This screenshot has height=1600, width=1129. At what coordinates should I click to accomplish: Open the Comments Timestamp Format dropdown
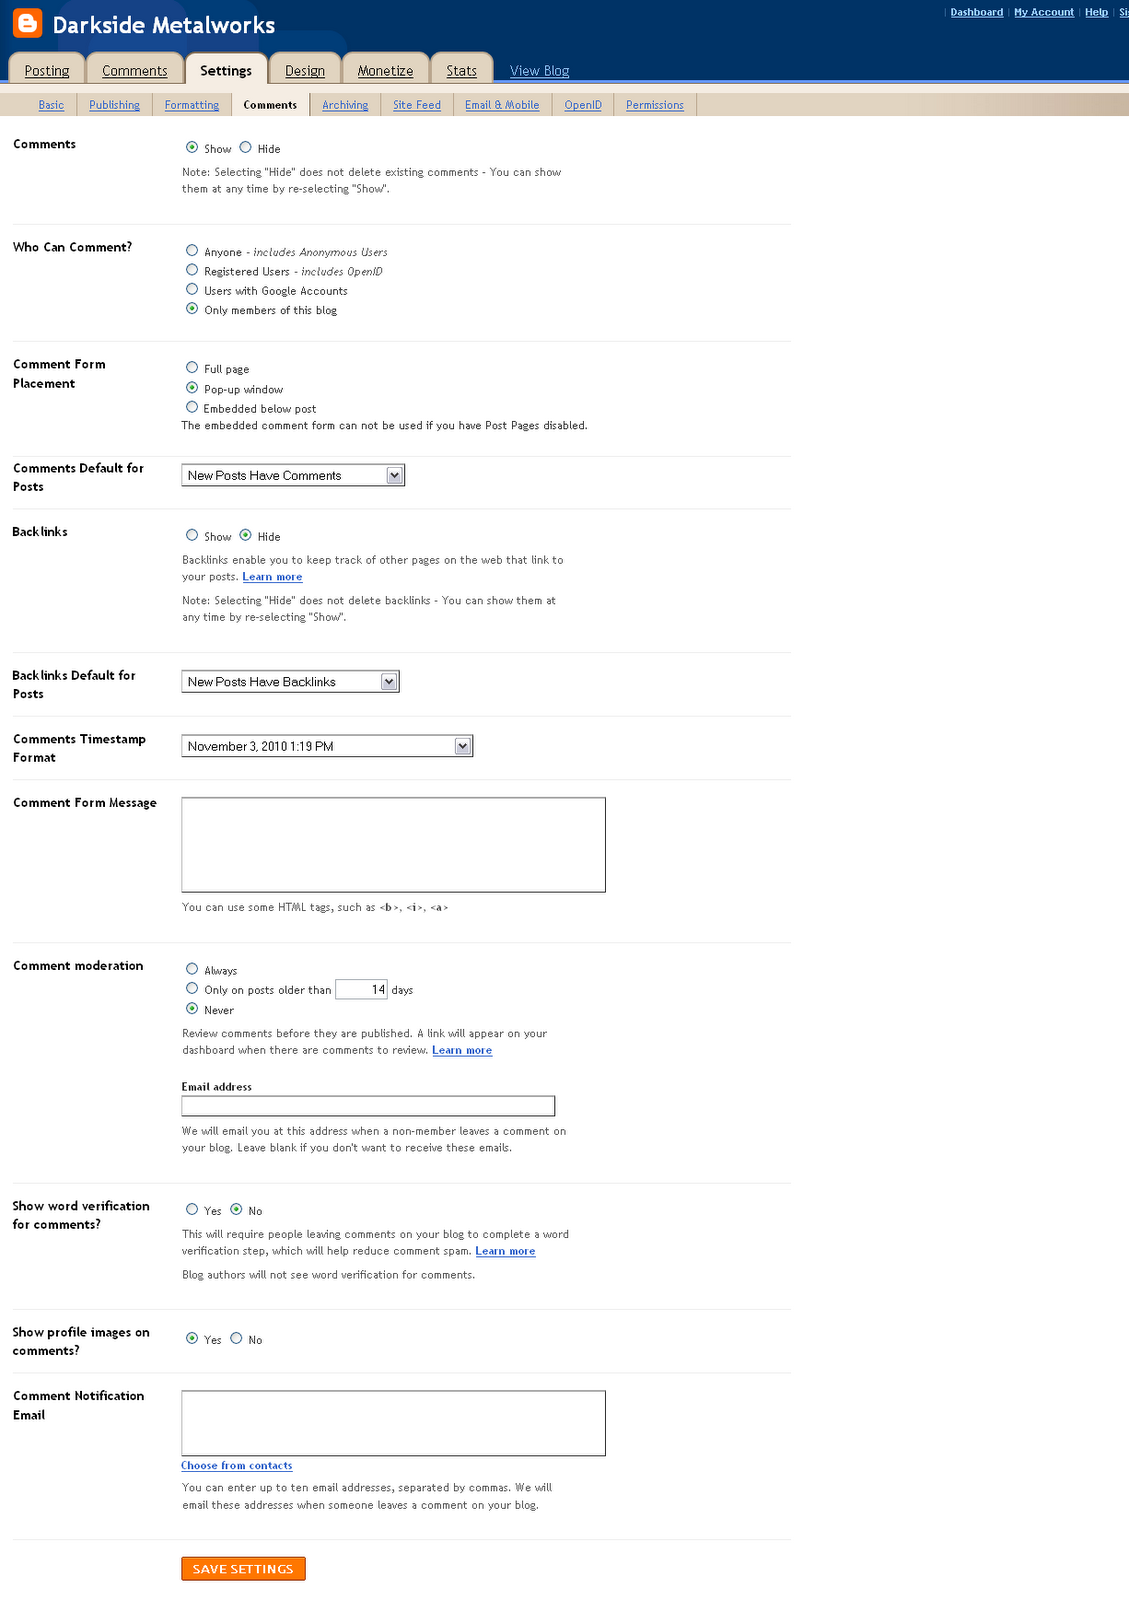tap(462, 746)
